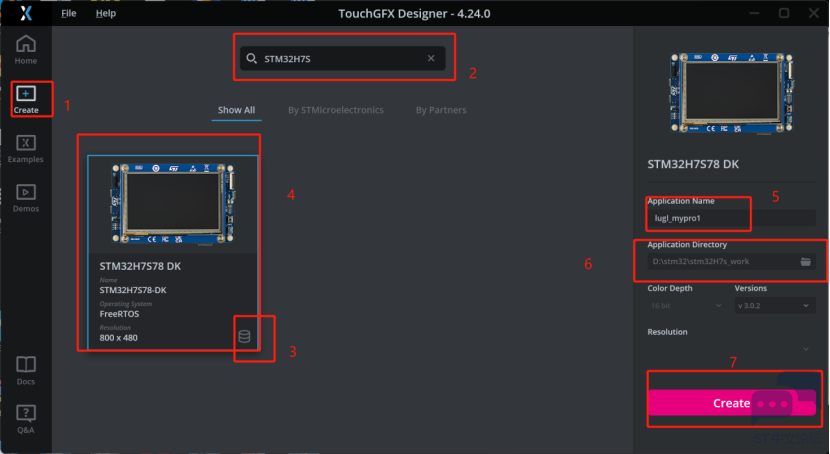Click the STM32H7S78-DK name text
The width and height of the screenshot is (830, 454).
tap(133, 290)
